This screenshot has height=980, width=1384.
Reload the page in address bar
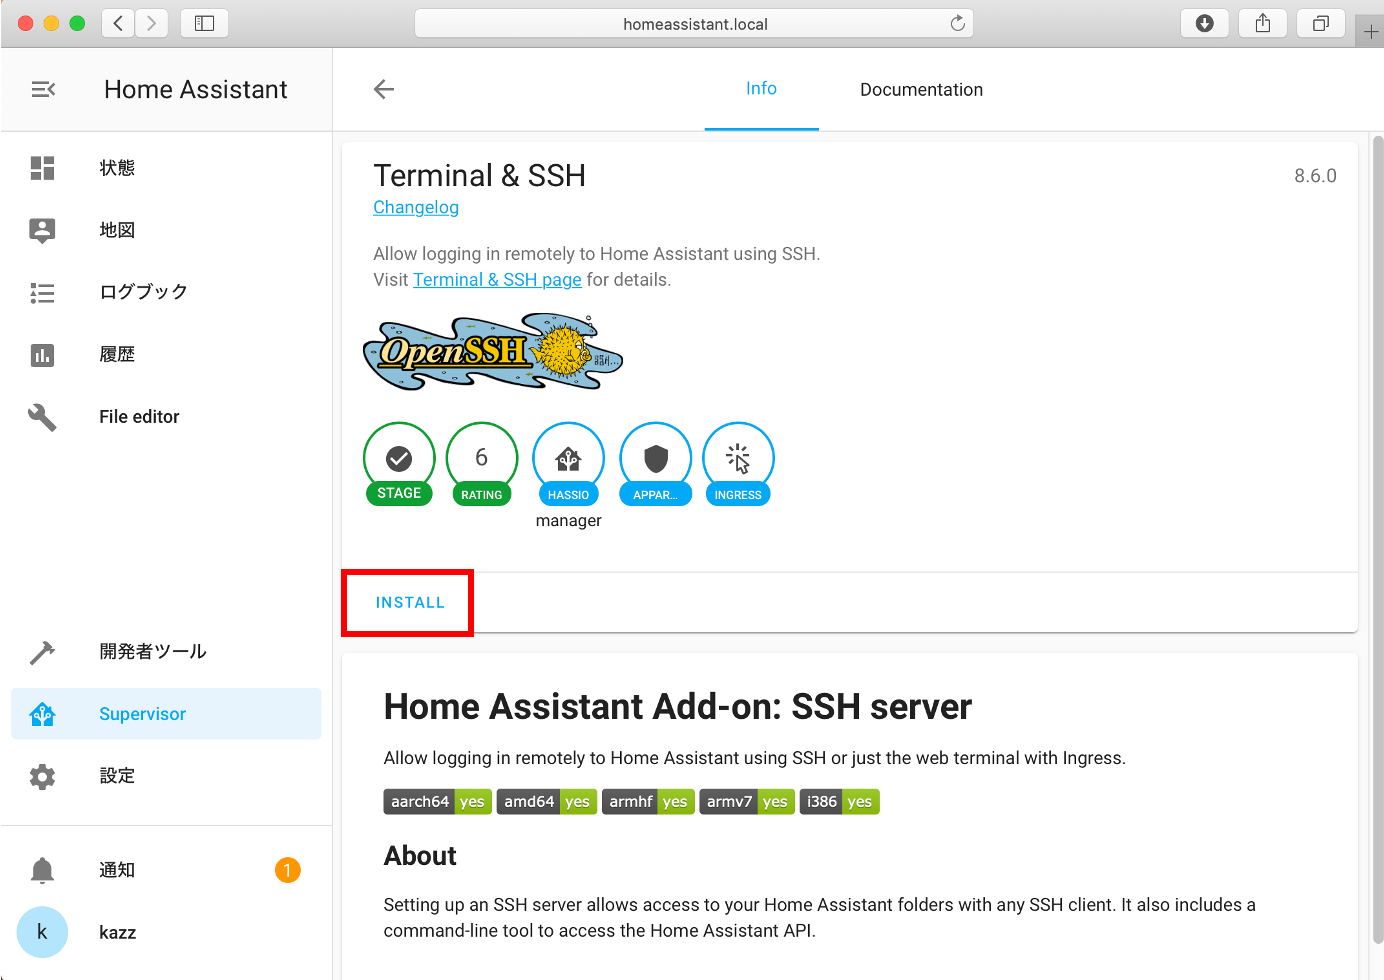[957, 23]
